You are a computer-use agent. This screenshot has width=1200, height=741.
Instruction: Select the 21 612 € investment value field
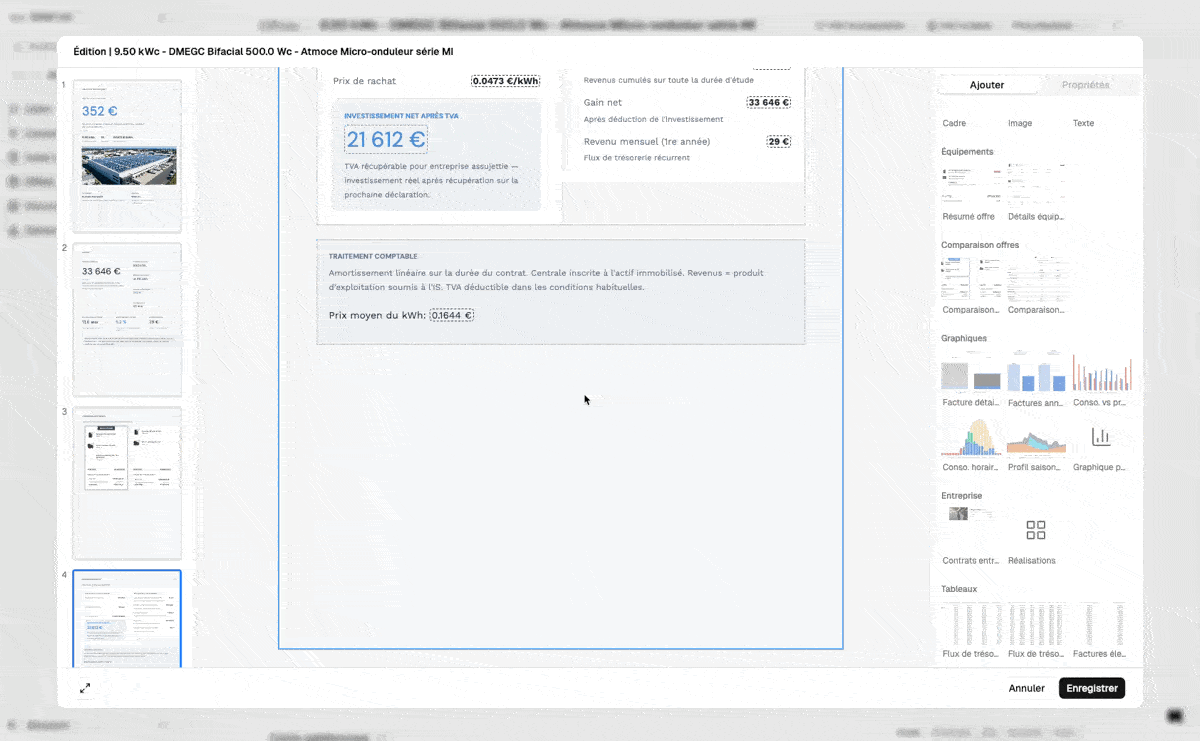[386, 140]
